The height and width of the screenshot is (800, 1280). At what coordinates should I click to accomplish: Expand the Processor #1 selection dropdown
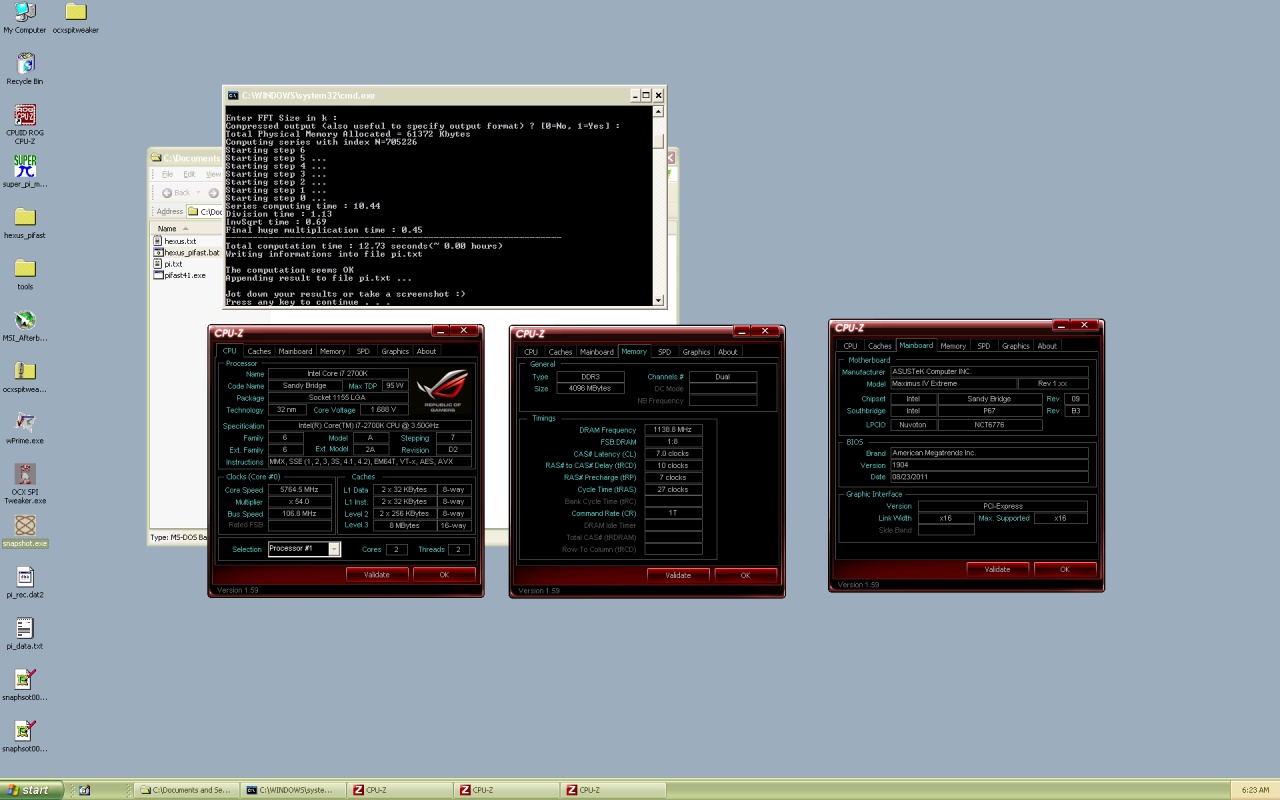pyautogui.click(x=334, y=549)
